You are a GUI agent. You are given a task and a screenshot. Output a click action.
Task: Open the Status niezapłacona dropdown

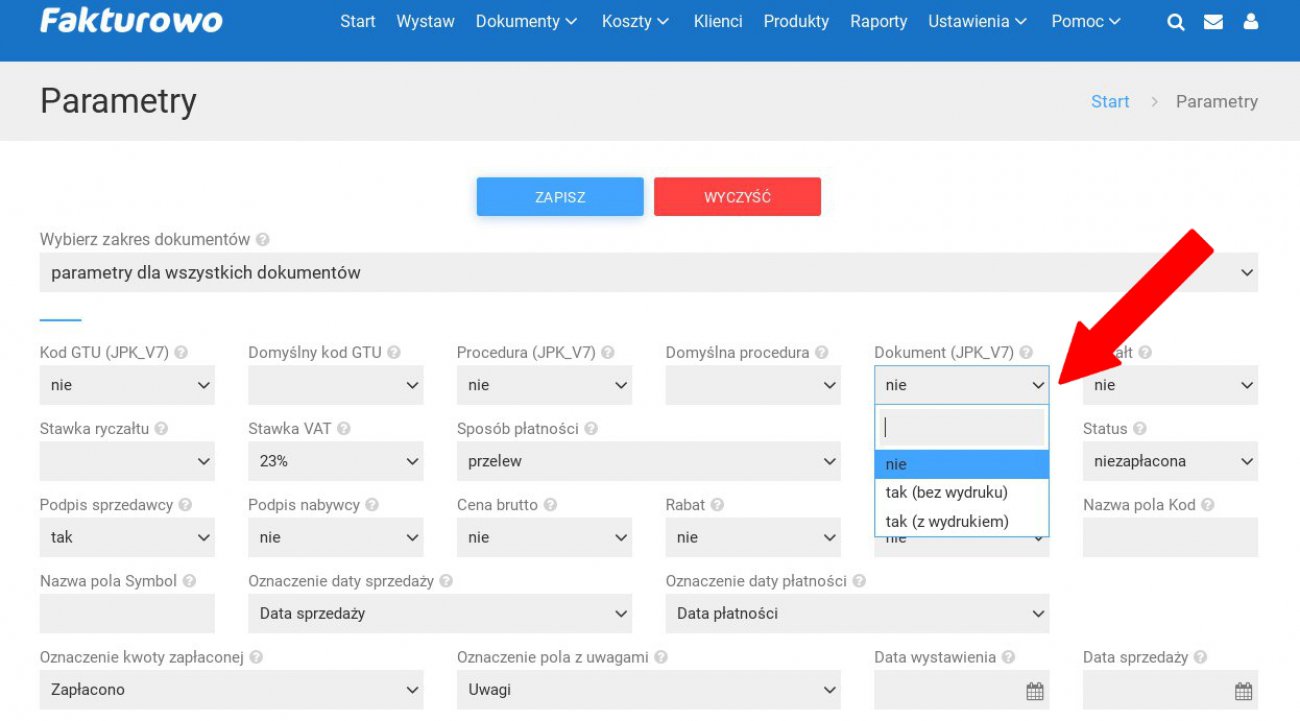point(1169,461)
